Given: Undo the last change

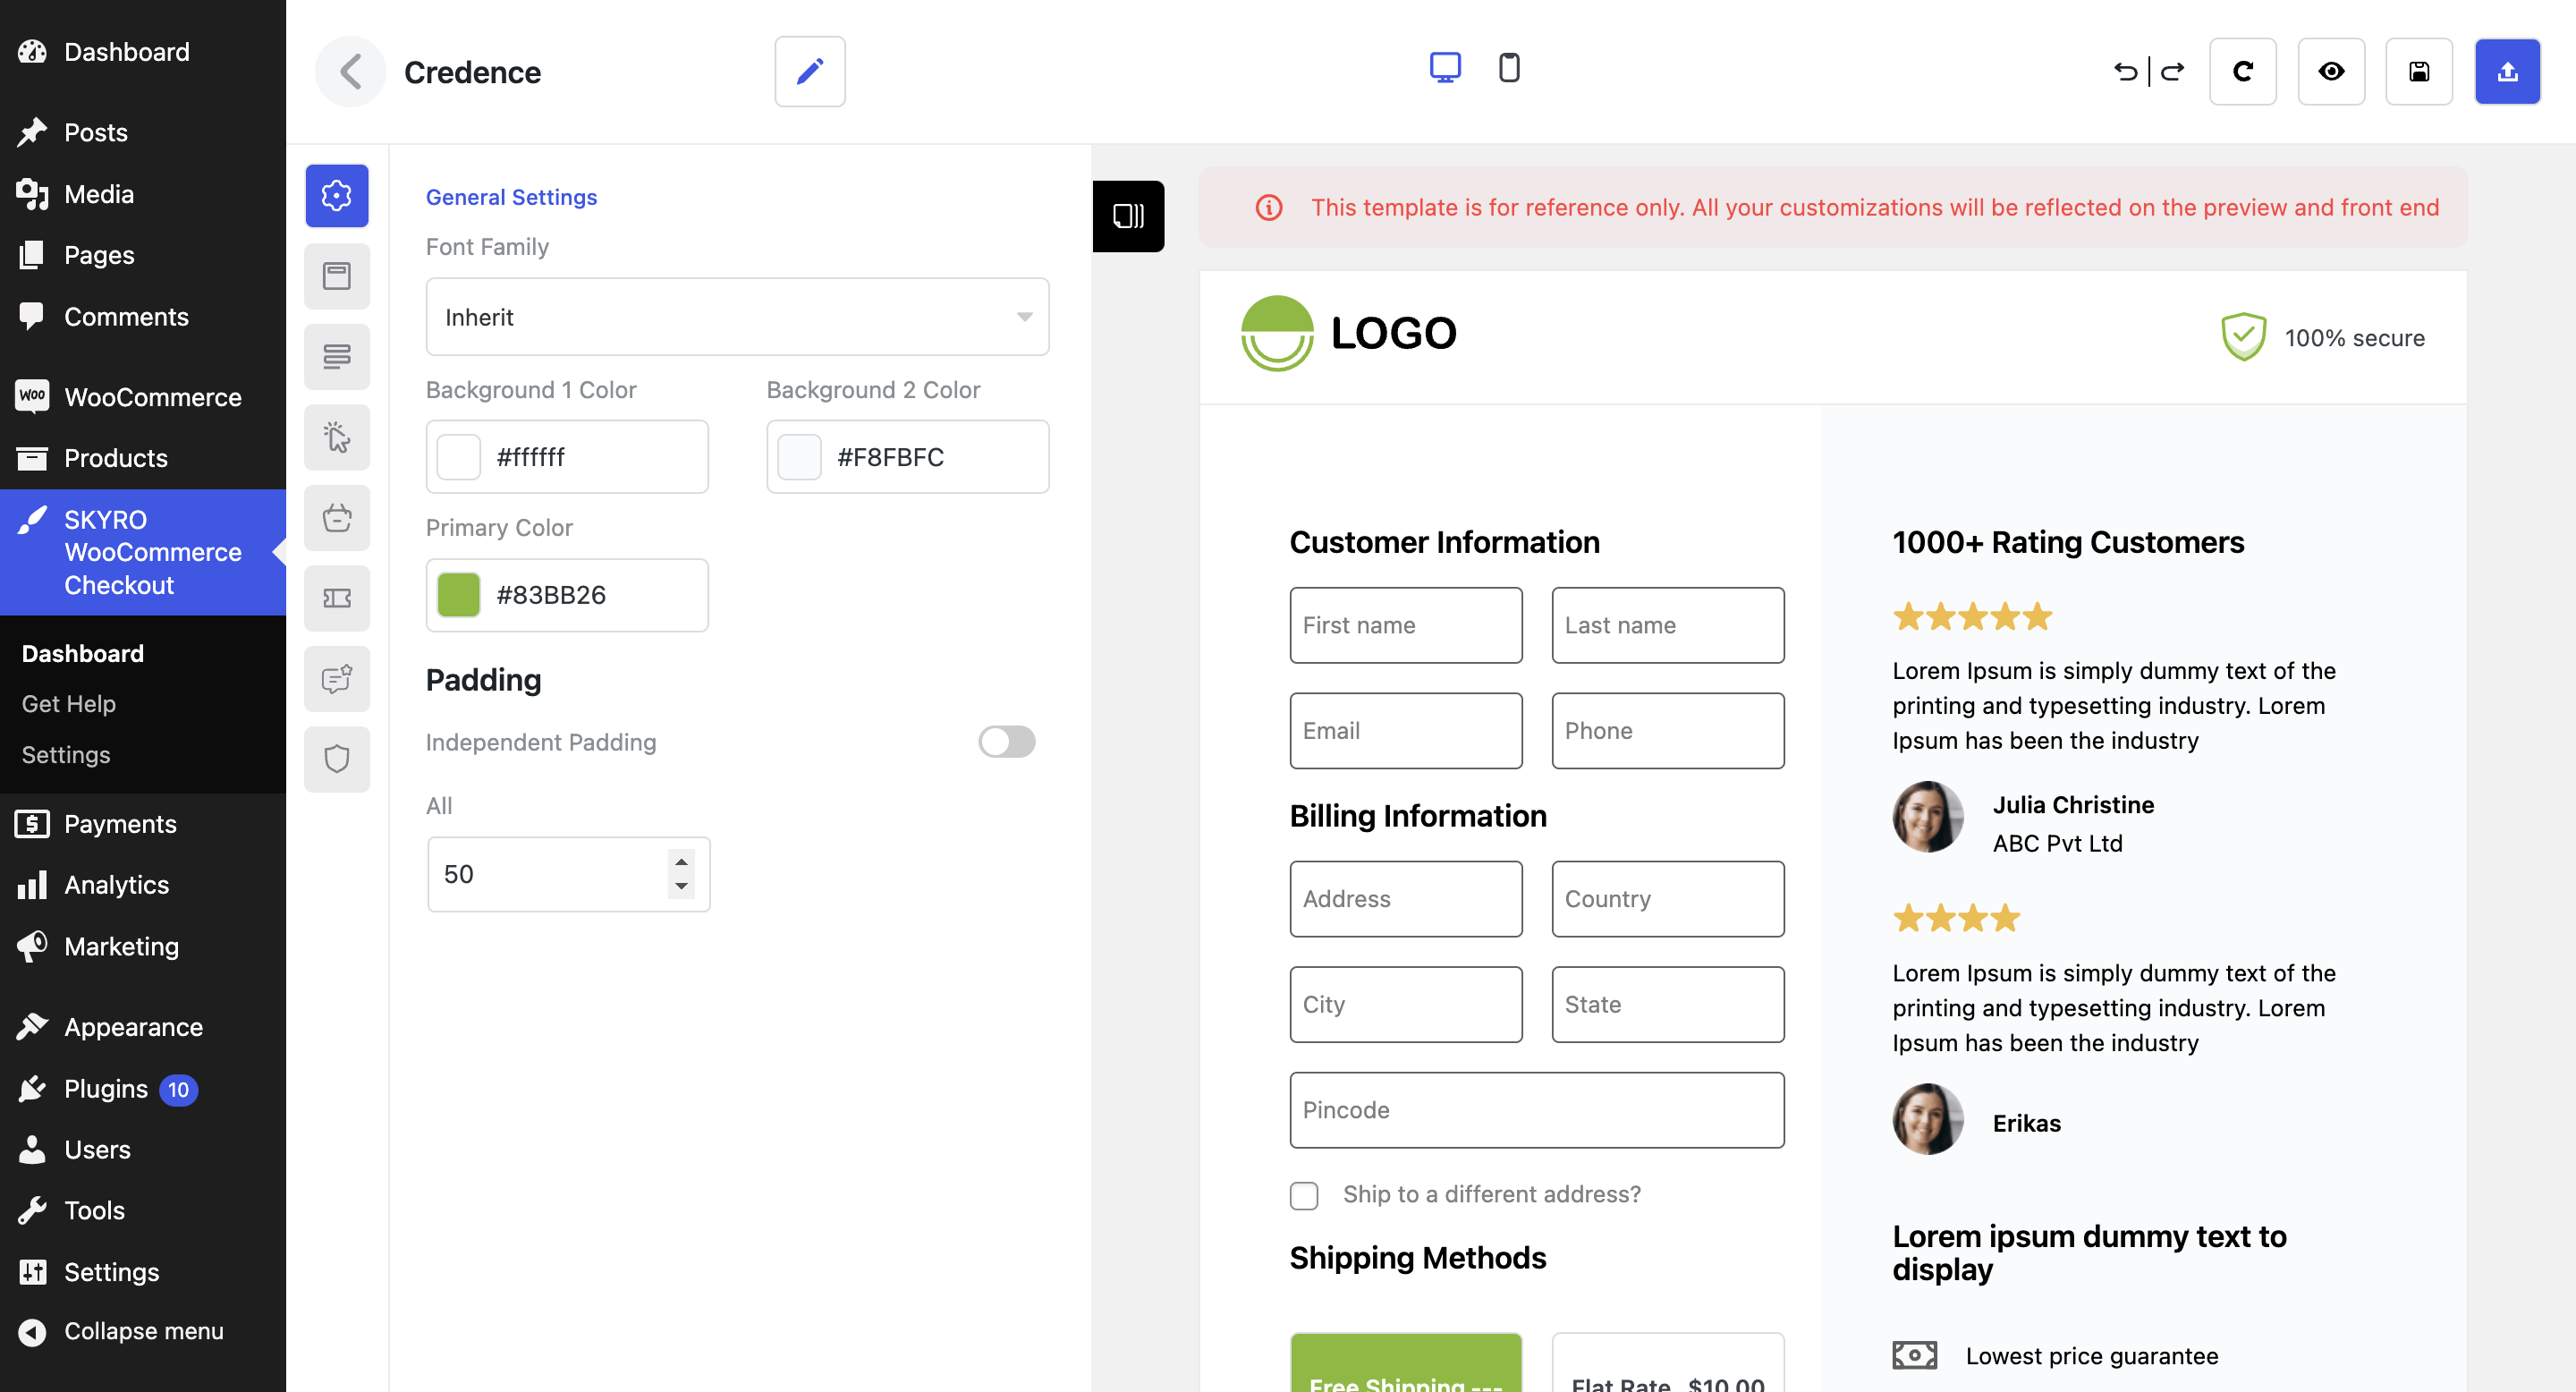Looking at the screenshot, I should click(x=2126, y=71).
